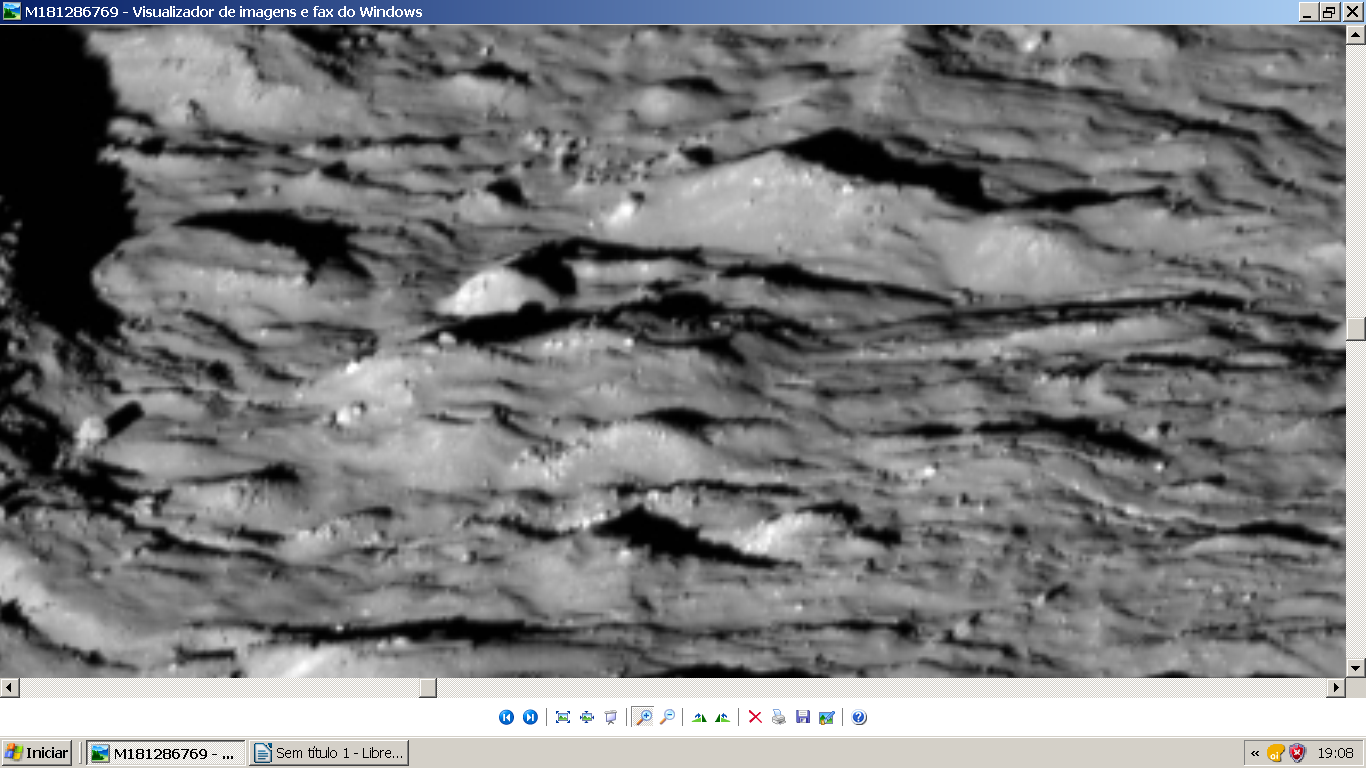Click the vertical scrollbar down arrow

click(x=1356, y=667)
